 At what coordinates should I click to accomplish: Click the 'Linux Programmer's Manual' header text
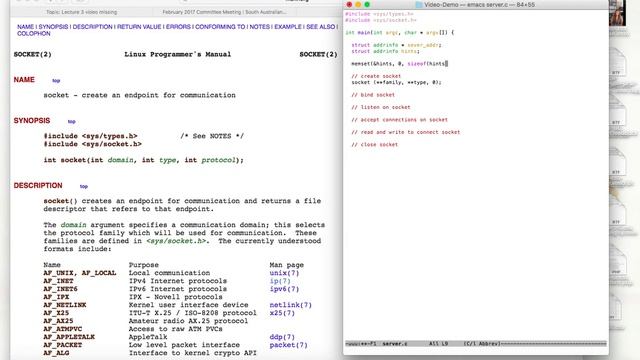178,54
